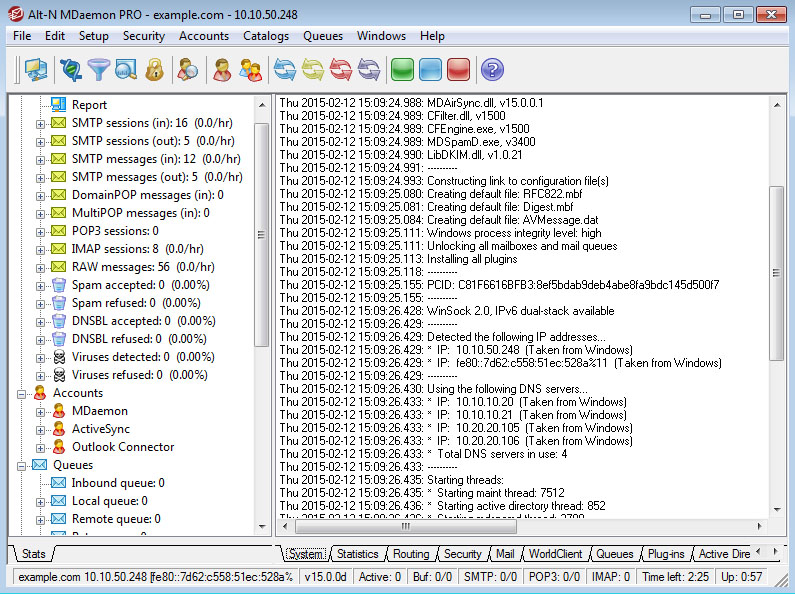Click the padlock security toolbar icon

(154, 70)
